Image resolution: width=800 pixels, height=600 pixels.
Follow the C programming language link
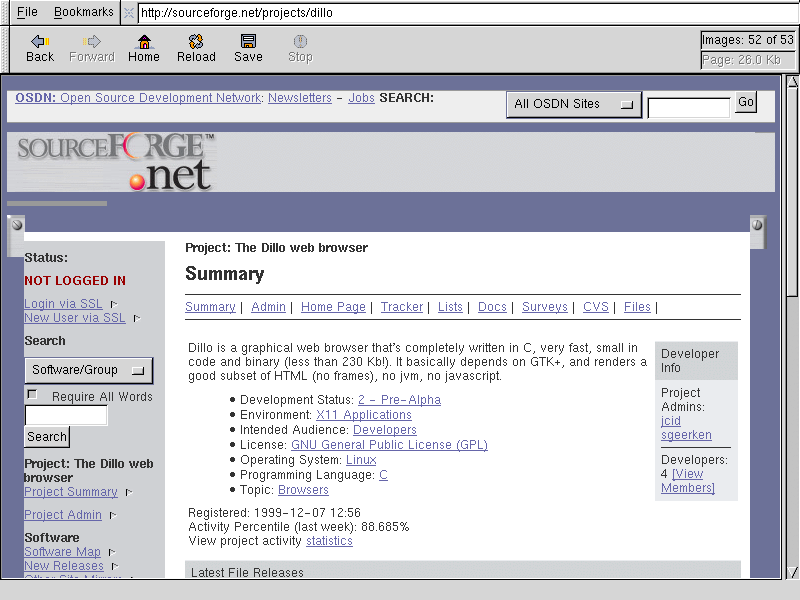pos(383,475)
